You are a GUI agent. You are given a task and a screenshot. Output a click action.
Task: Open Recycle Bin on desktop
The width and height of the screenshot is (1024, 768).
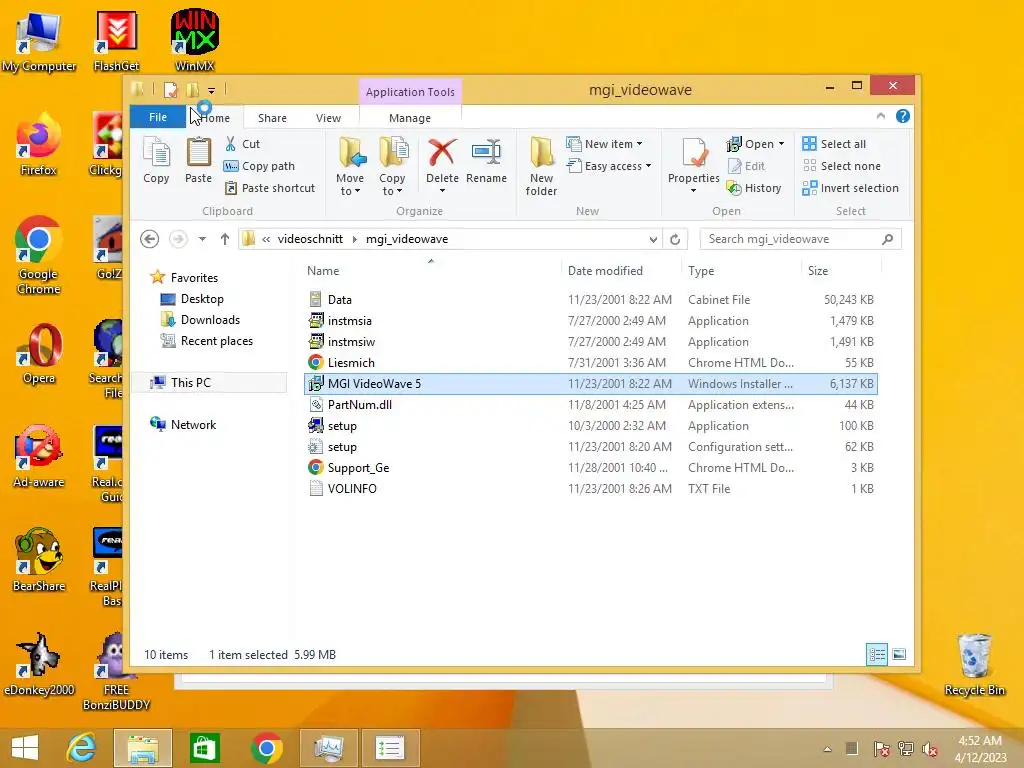974,665
